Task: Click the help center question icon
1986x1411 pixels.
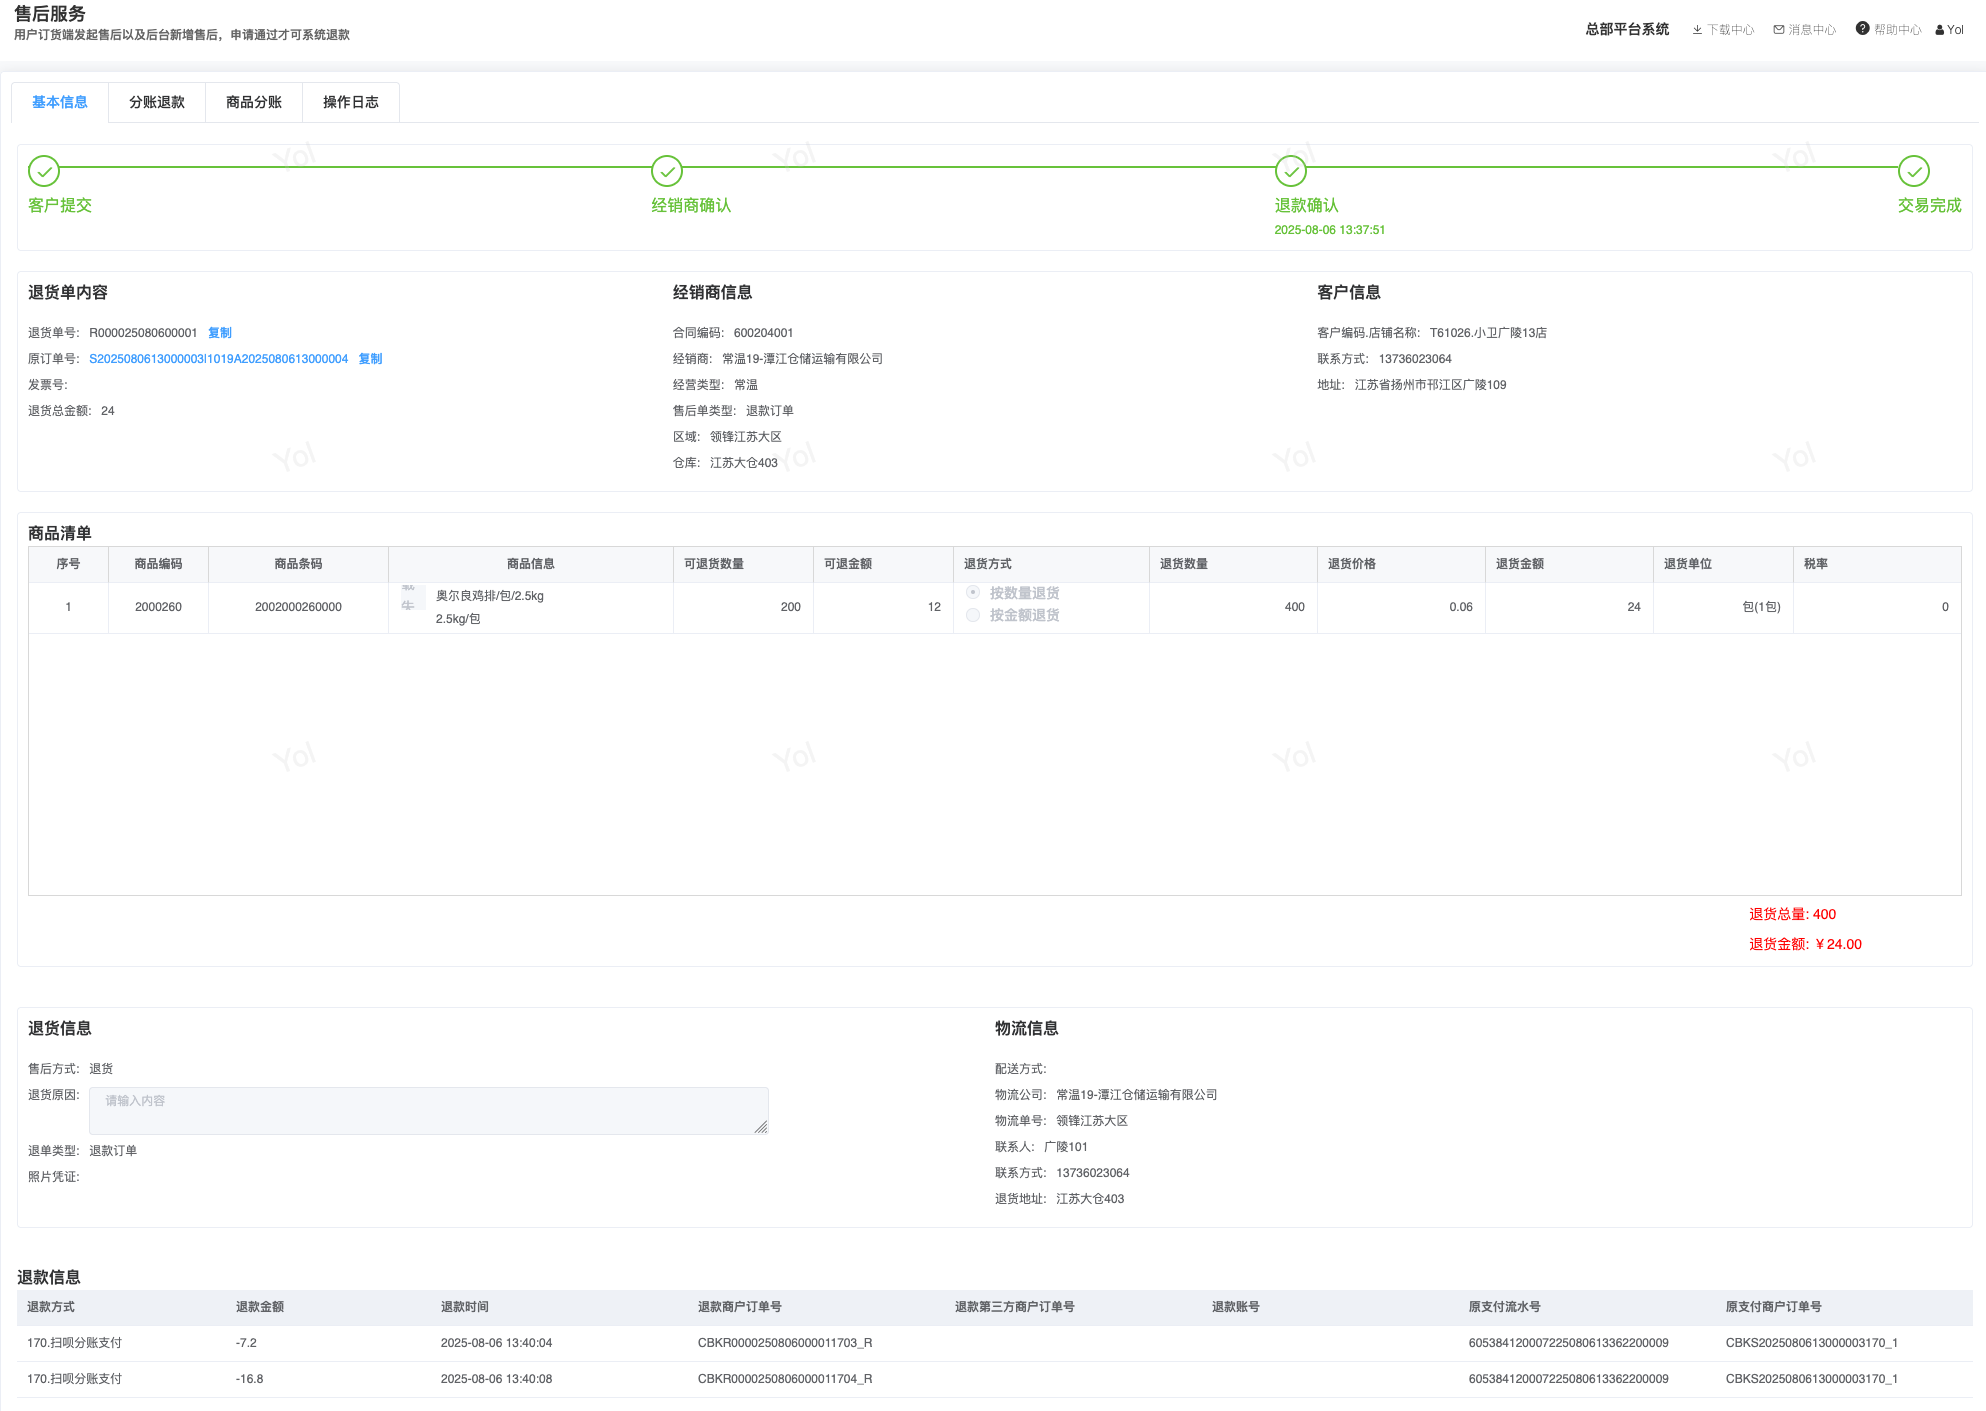Action: pos(1862,29)
